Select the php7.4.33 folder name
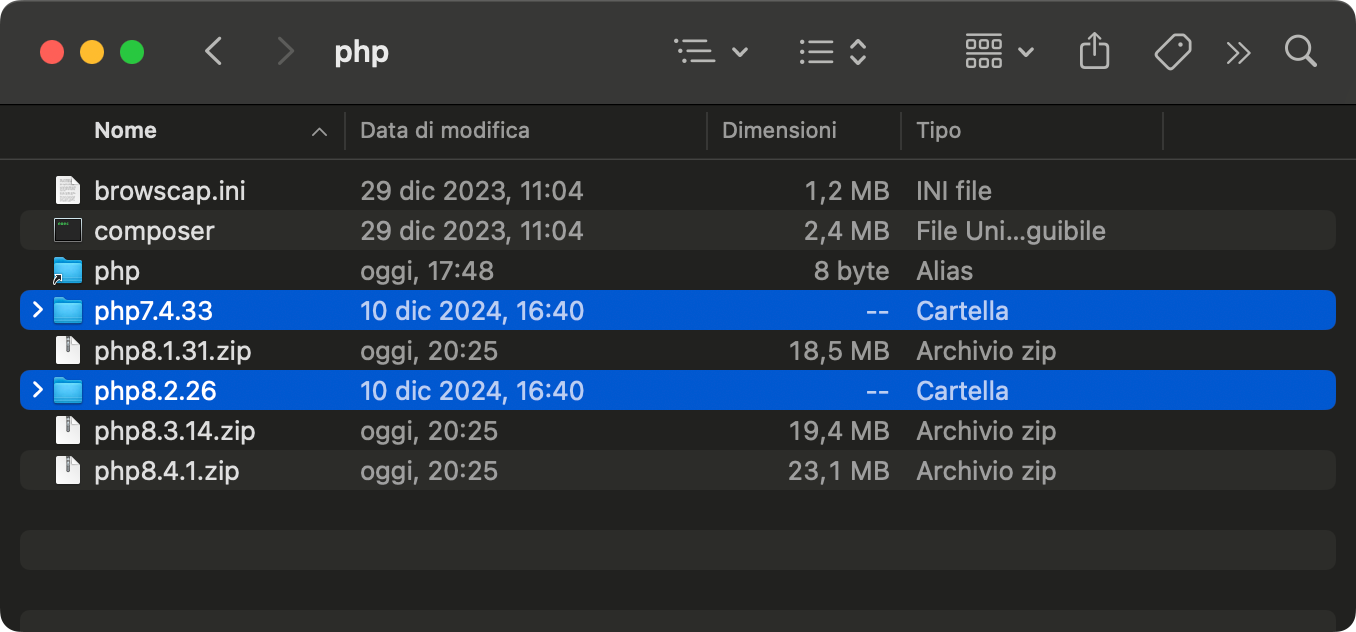Viewport: 1356px width, 632px height. click(x=153, y=311)
